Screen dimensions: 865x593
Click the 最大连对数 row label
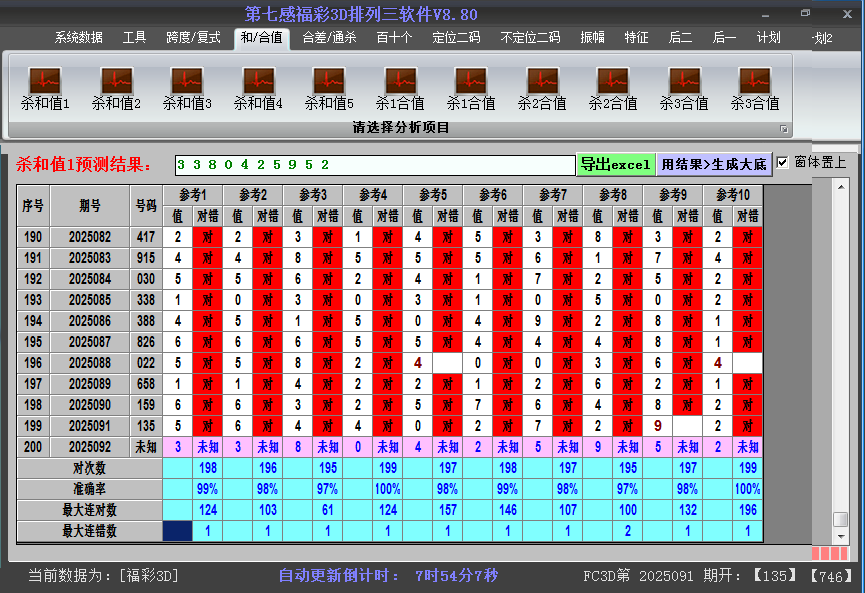click(90, 510)
